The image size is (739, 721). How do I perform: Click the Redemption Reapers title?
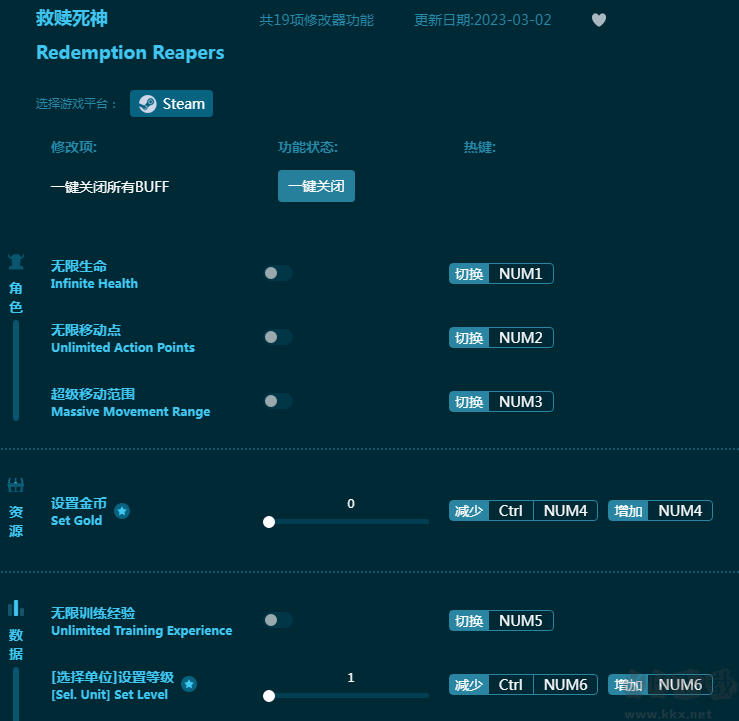pyautogui.click(x=130, y=53)
